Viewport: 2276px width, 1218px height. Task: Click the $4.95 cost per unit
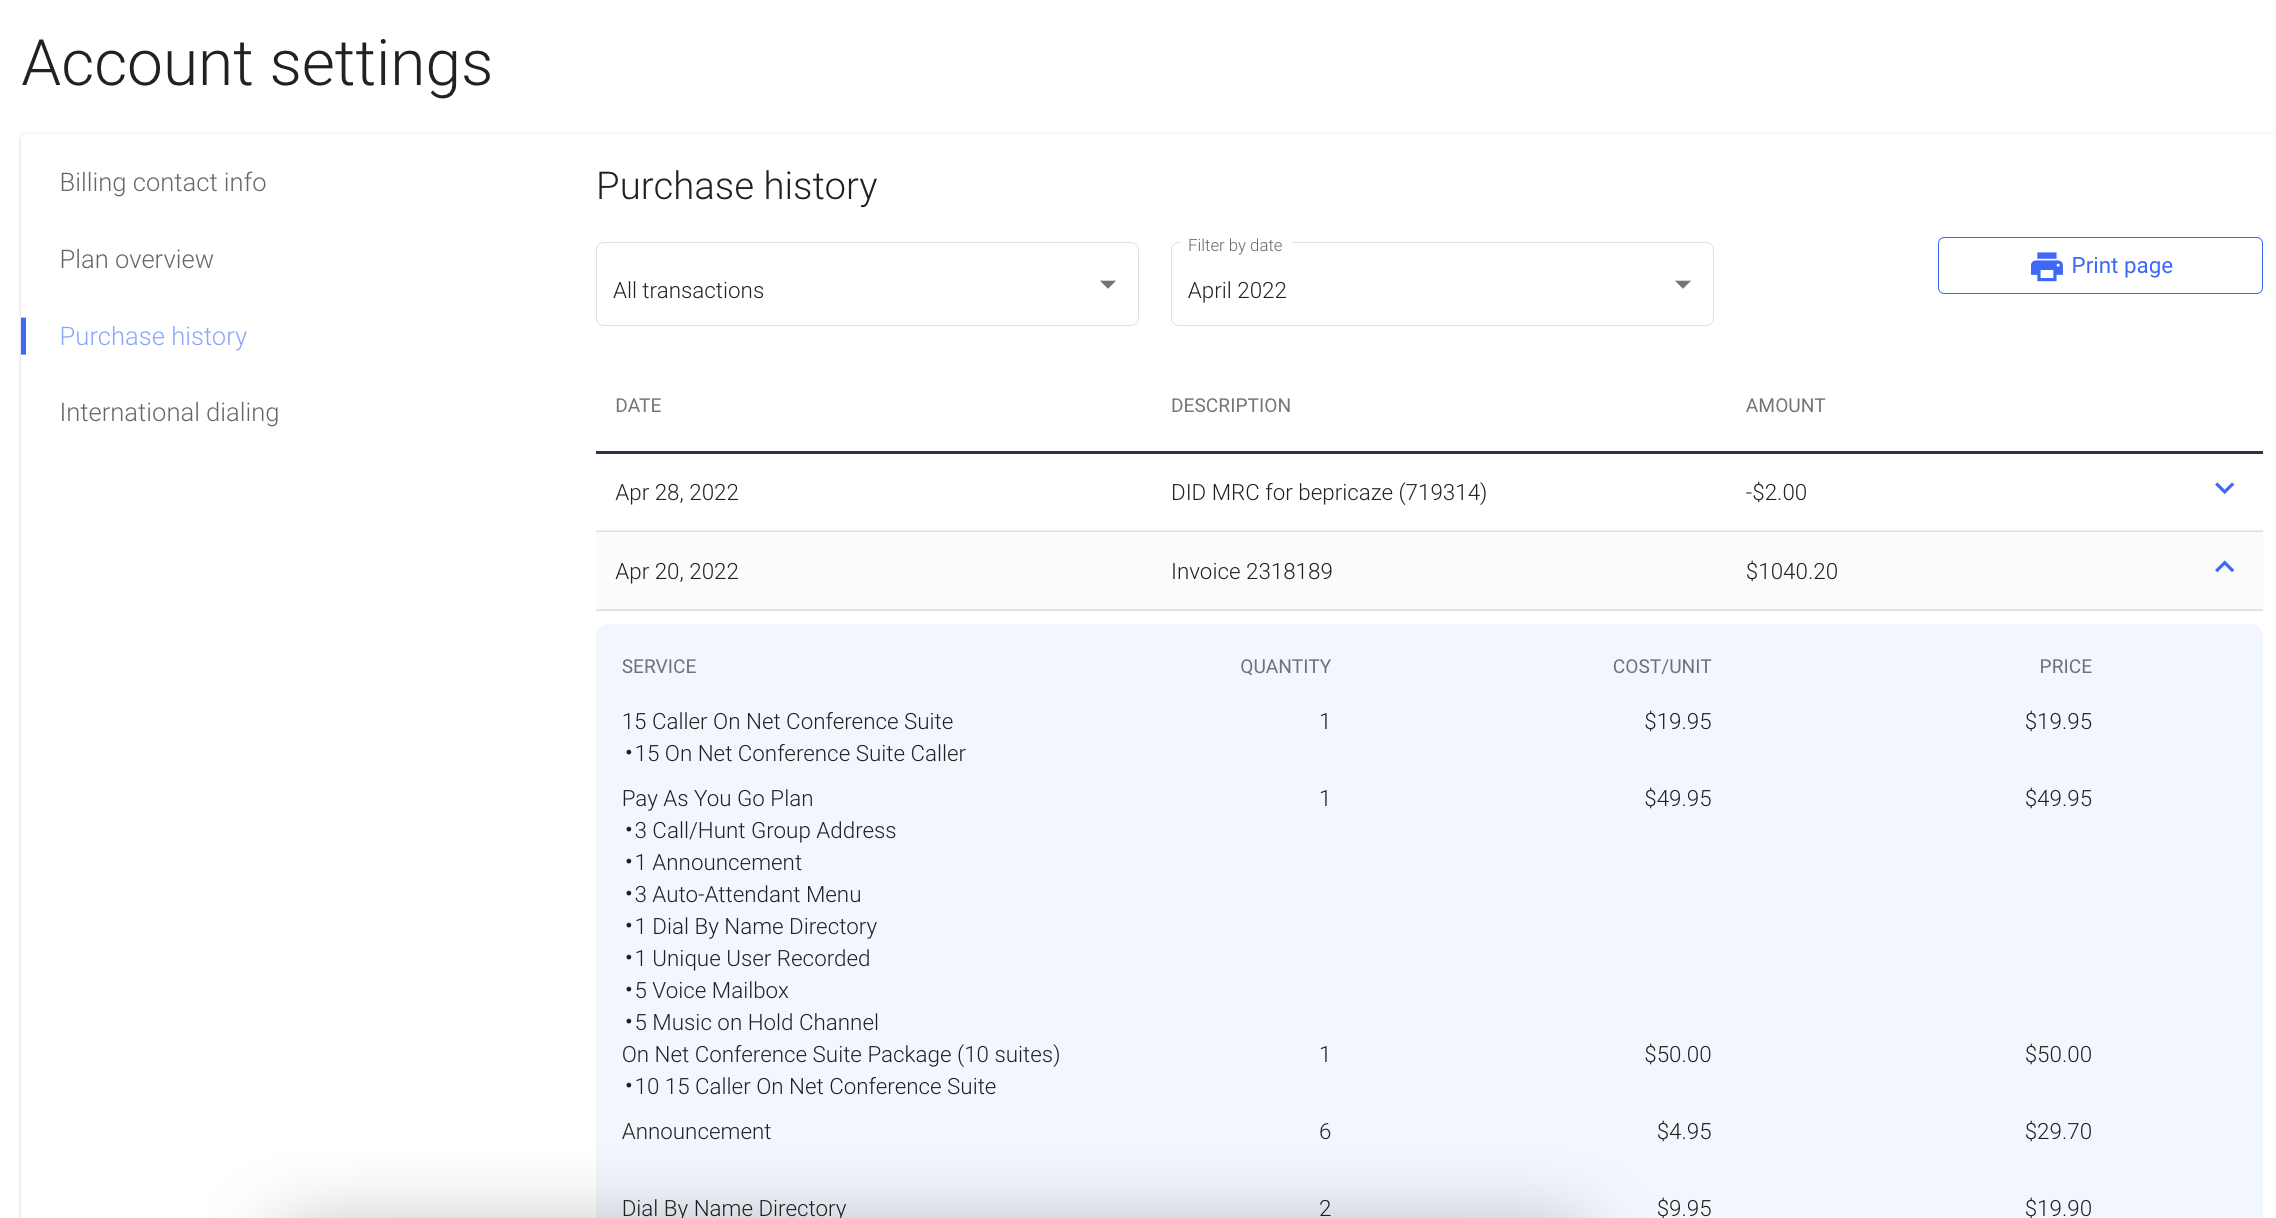[x=1684, y=1131]
